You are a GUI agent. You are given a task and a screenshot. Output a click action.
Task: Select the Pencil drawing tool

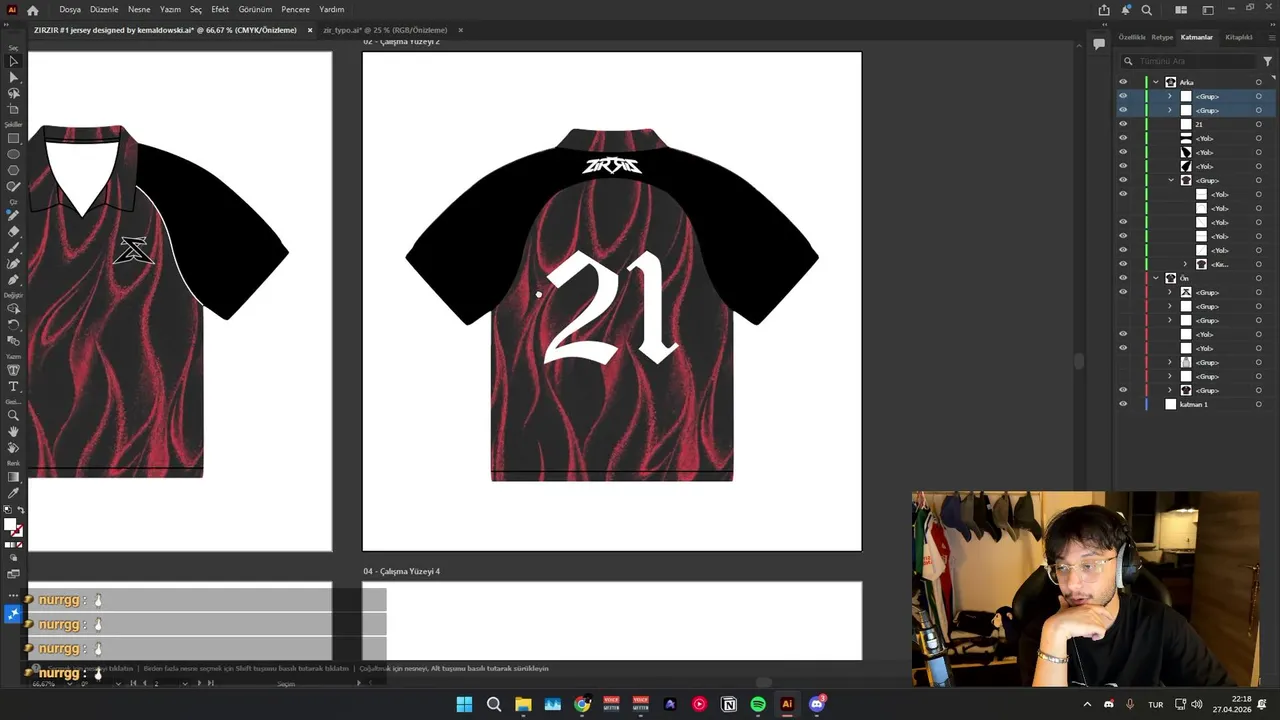tap(13, 215)
